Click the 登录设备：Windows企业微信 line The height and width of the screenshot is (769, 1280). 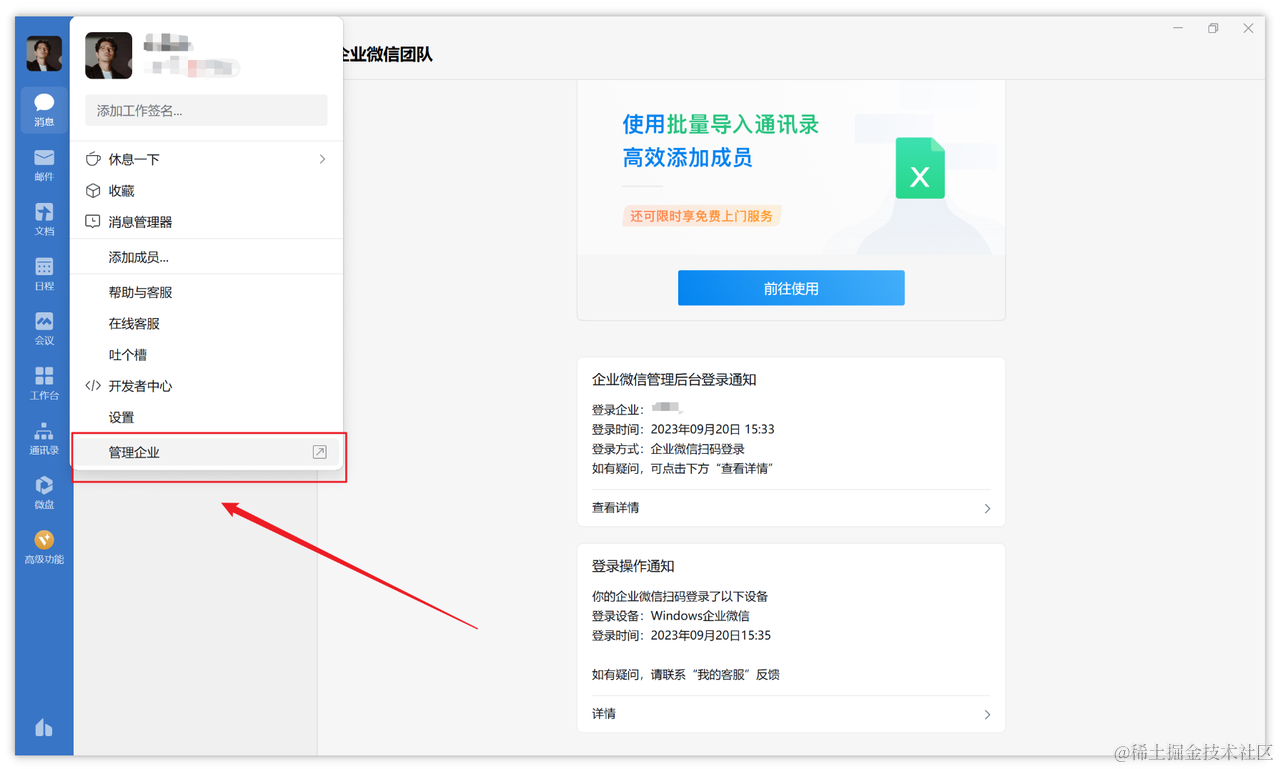pos(670,616)
